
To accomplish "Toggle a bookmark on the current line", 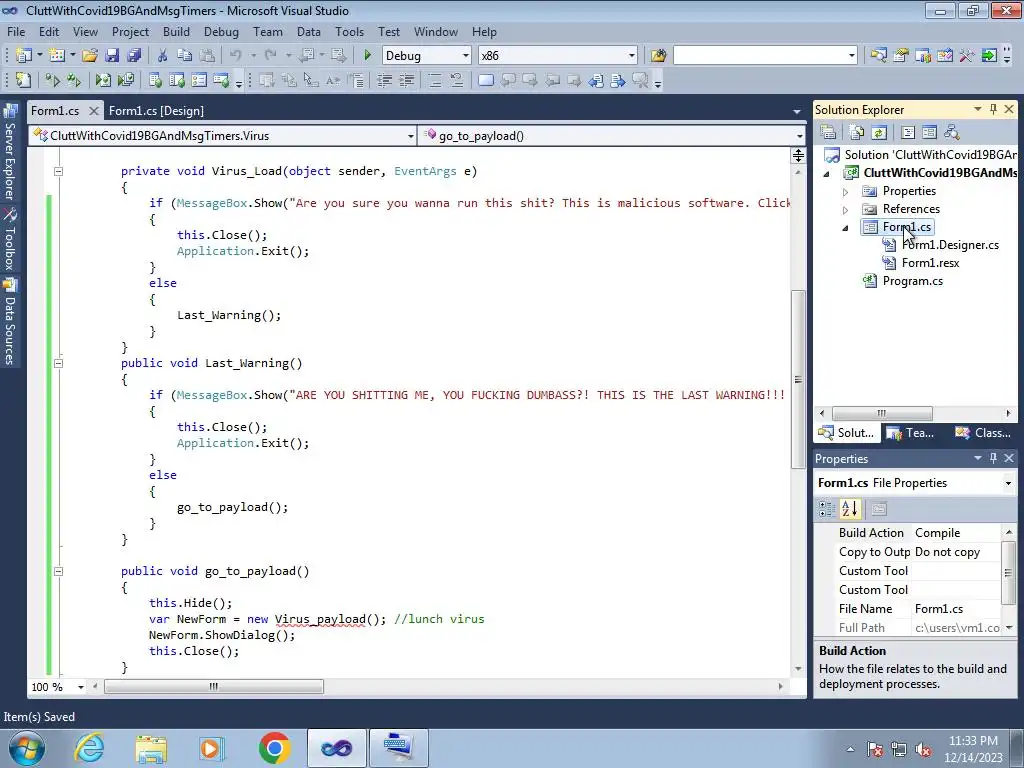I will (x=485, y=80).
